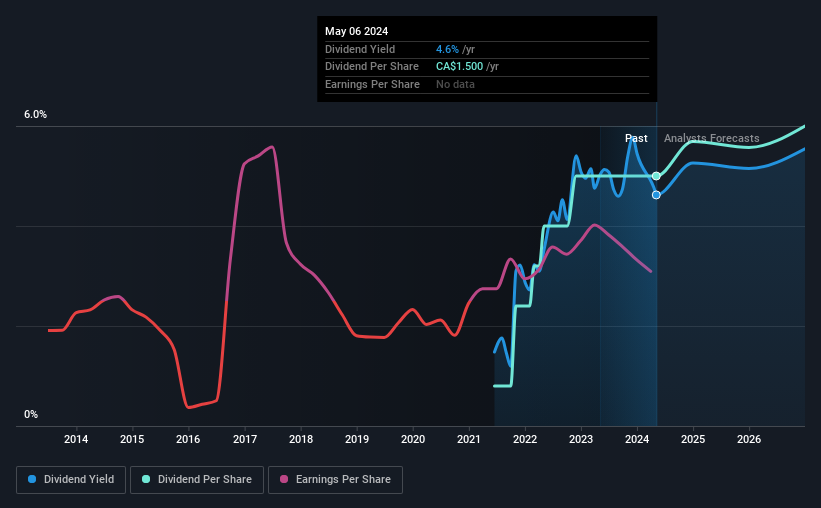Click the teal dividend per share data point marker
This screenshot has height=508, width=821.
pyautogui.click(x=656, y=176)
